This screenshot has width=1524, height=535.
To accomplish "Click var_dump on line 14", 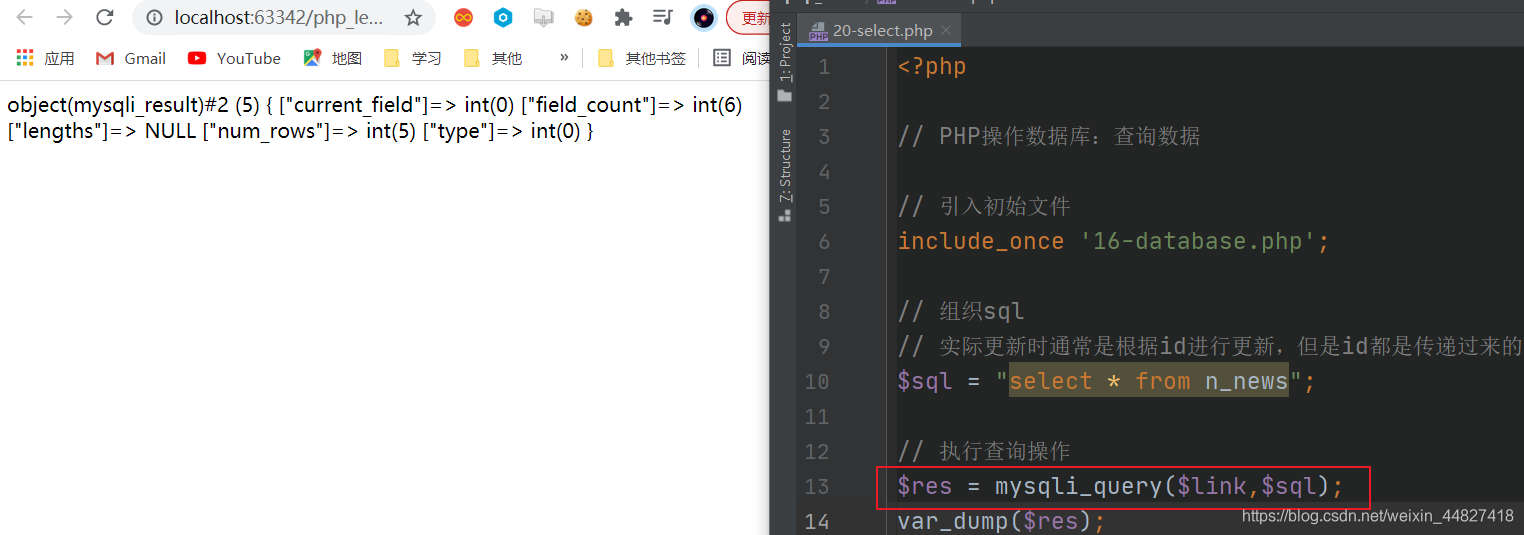I will (953, 521).
